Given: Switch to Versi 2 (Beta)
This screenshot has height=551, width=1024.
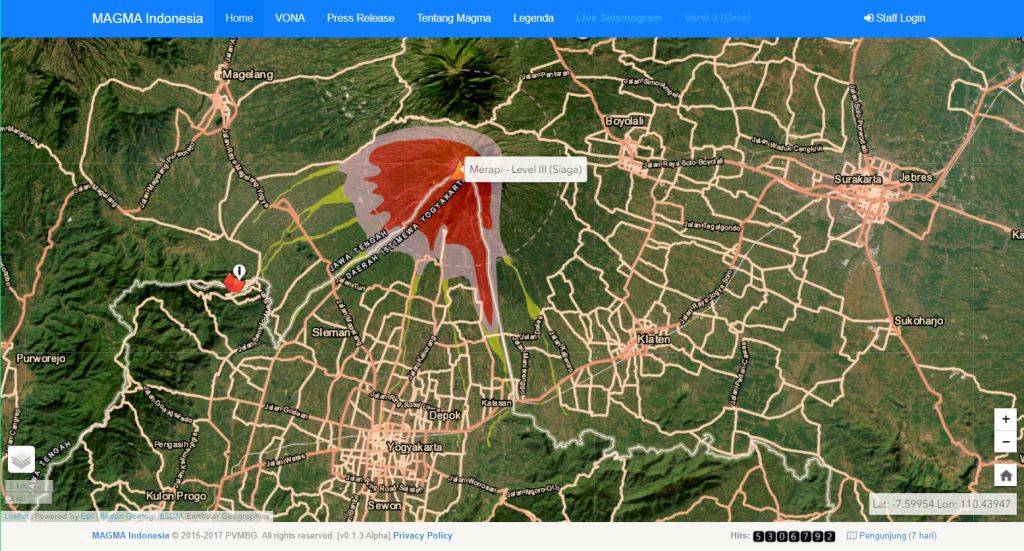Looking at the screenshot, I should click(x=717, y=18).
